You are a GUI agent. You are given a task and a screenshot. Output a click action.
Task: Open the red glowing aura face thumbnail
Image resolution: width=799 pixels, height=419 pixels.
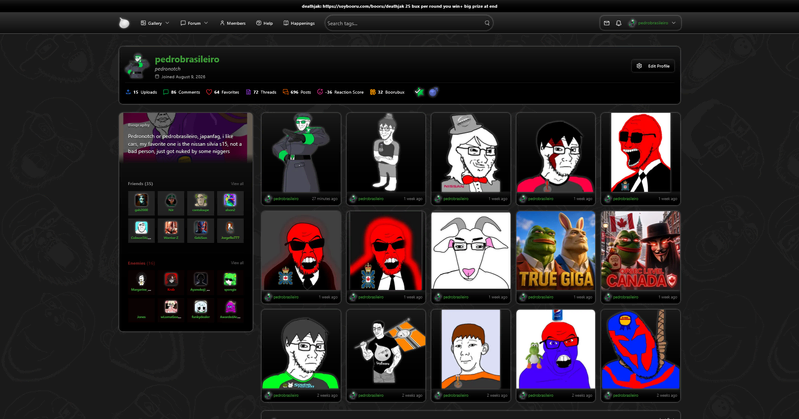(x=386, y=251)
